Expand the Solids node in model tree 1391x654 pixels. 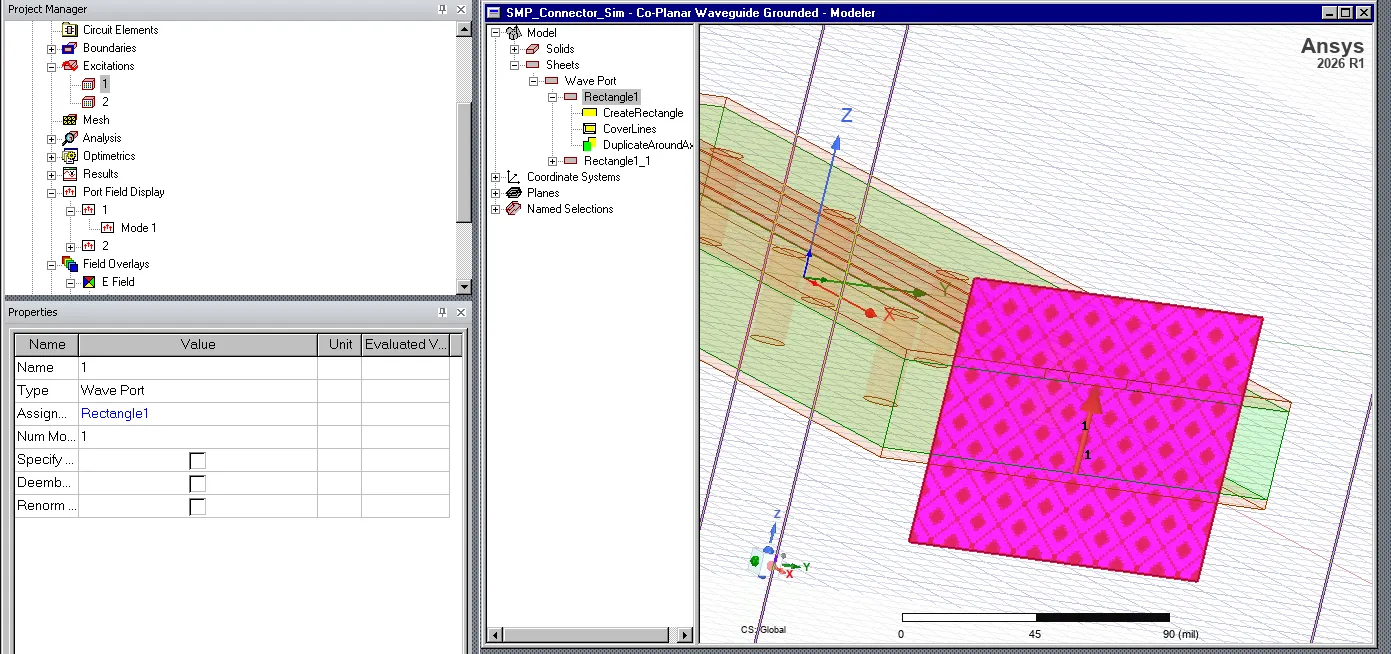tap(515, 49)
